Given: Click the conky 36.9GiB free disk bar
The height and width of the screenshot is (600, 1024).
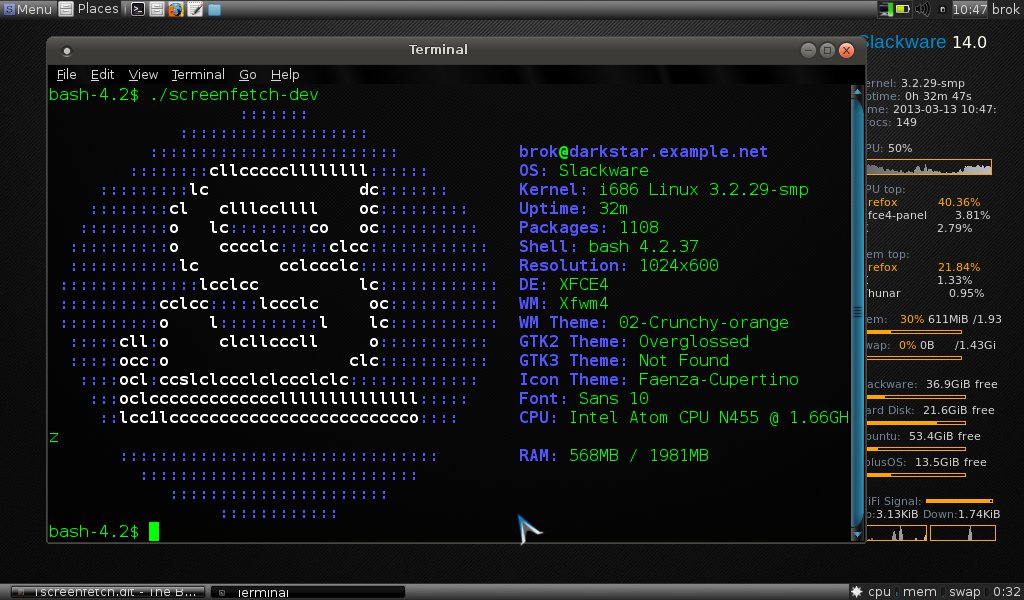Looking at the screenshot, I should click(916, 396).
